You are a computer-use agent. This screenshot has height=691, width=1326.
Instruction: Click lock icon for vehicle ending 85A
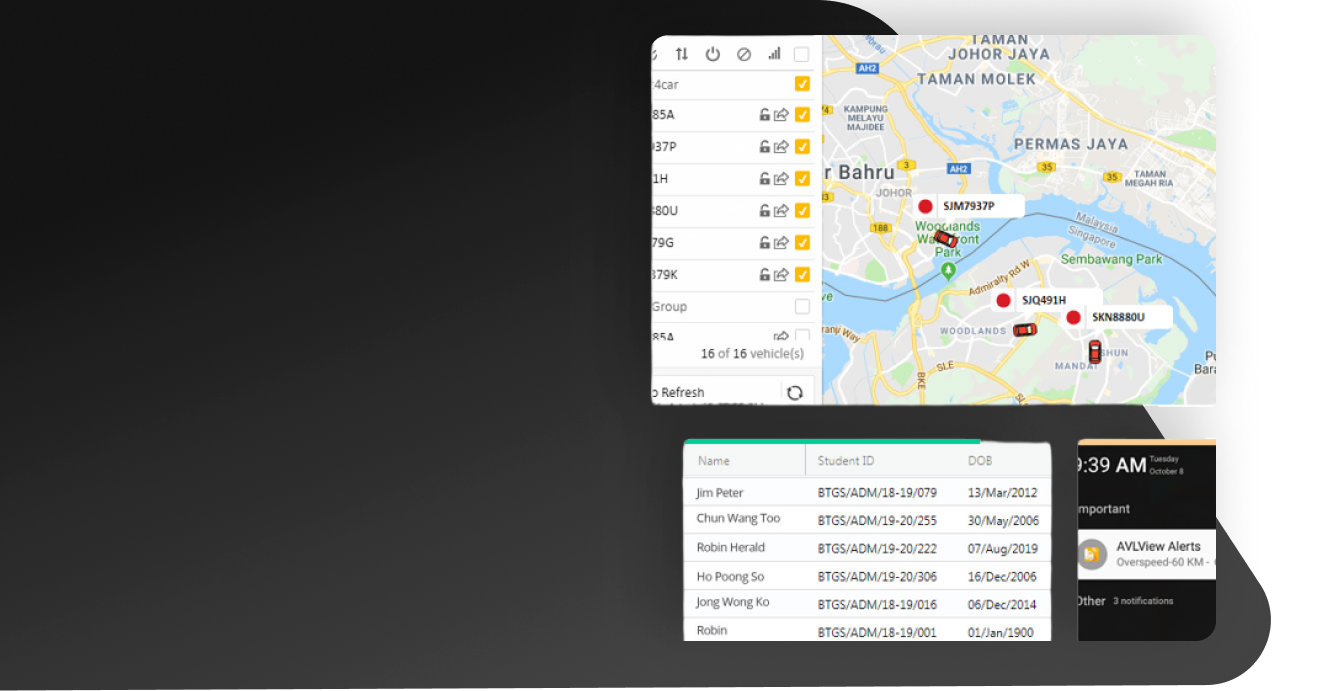(764, 115)
